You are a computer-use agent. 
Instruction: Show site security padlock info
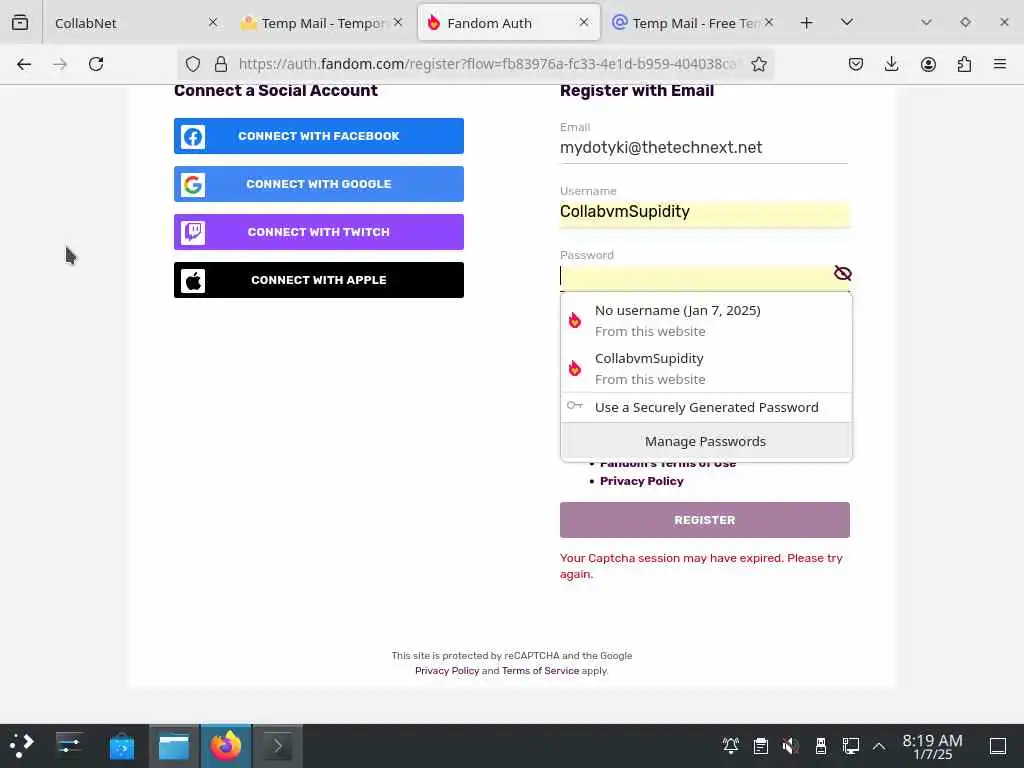tap(221, 64)
